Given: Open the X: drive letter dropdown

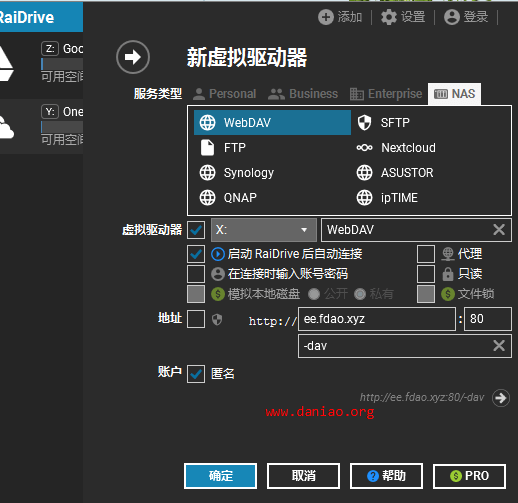Looking at the screenshot, I should 264,230.
